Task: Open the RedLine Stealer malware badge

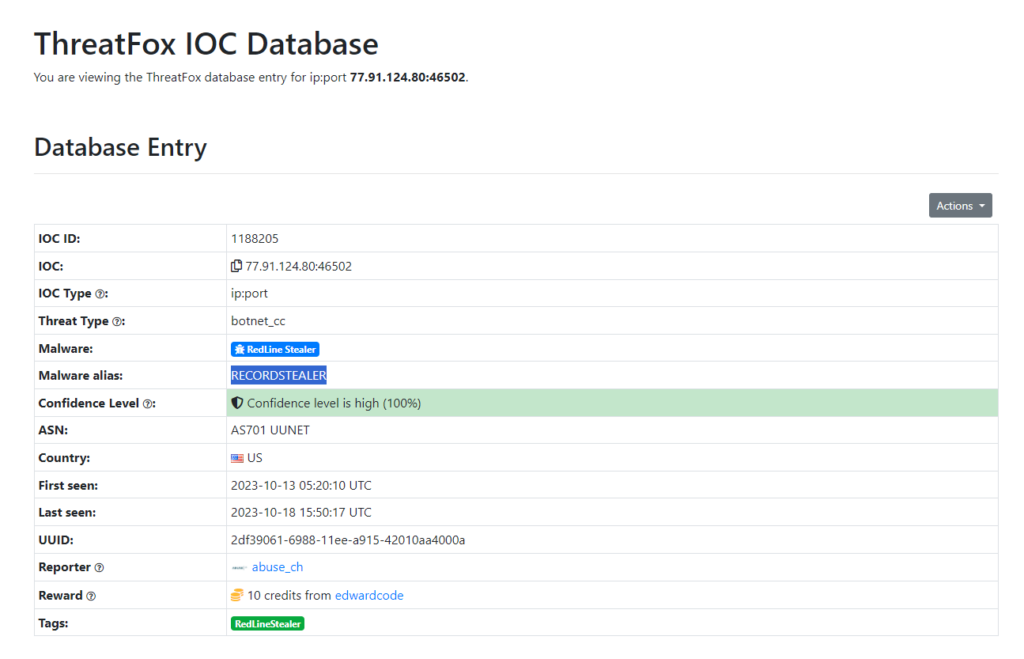Action: click(x=275, y=349)
